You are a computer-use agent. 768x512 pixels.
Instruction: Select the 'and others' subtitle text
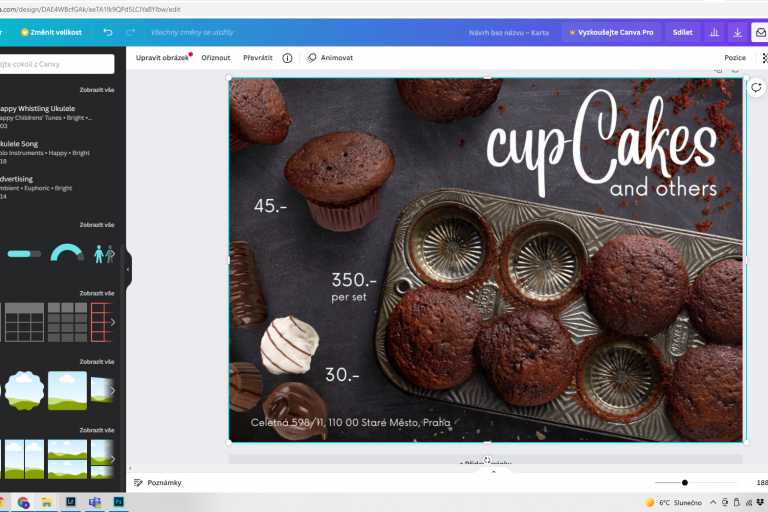click(663, 189)
